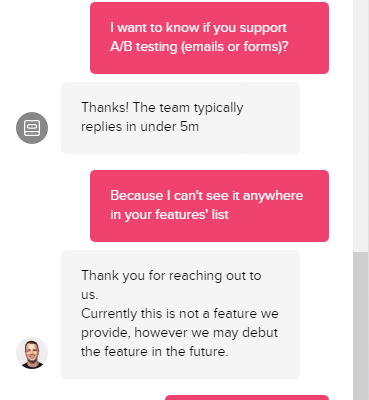Click the line "Thanks! The team typically"
The width and height of the screenshot is (369, 400).
(162, 108)
